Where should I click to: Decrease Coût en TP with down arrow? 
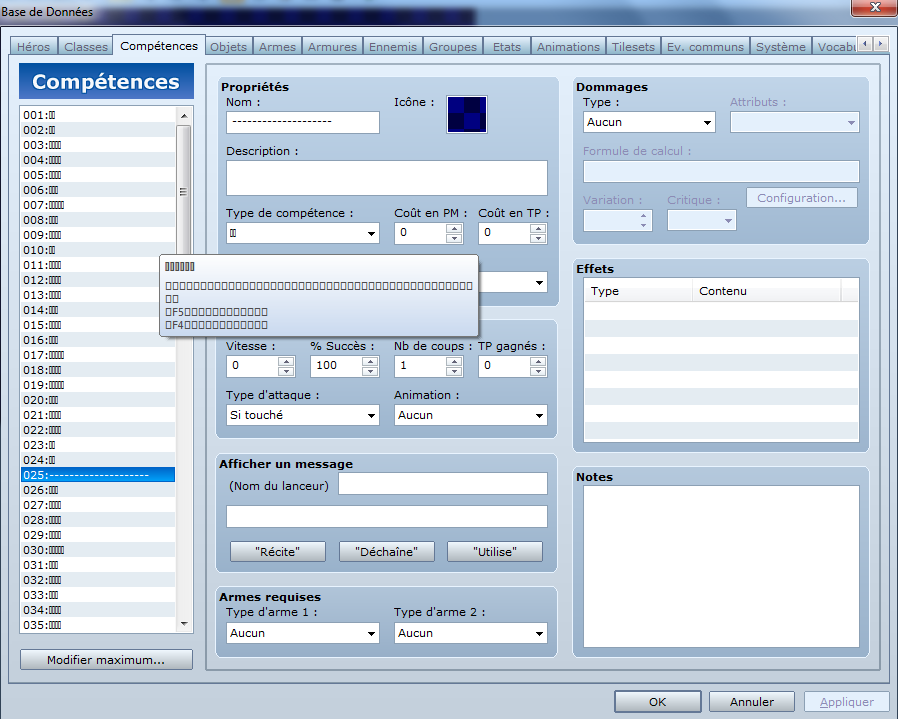point(538,239)
